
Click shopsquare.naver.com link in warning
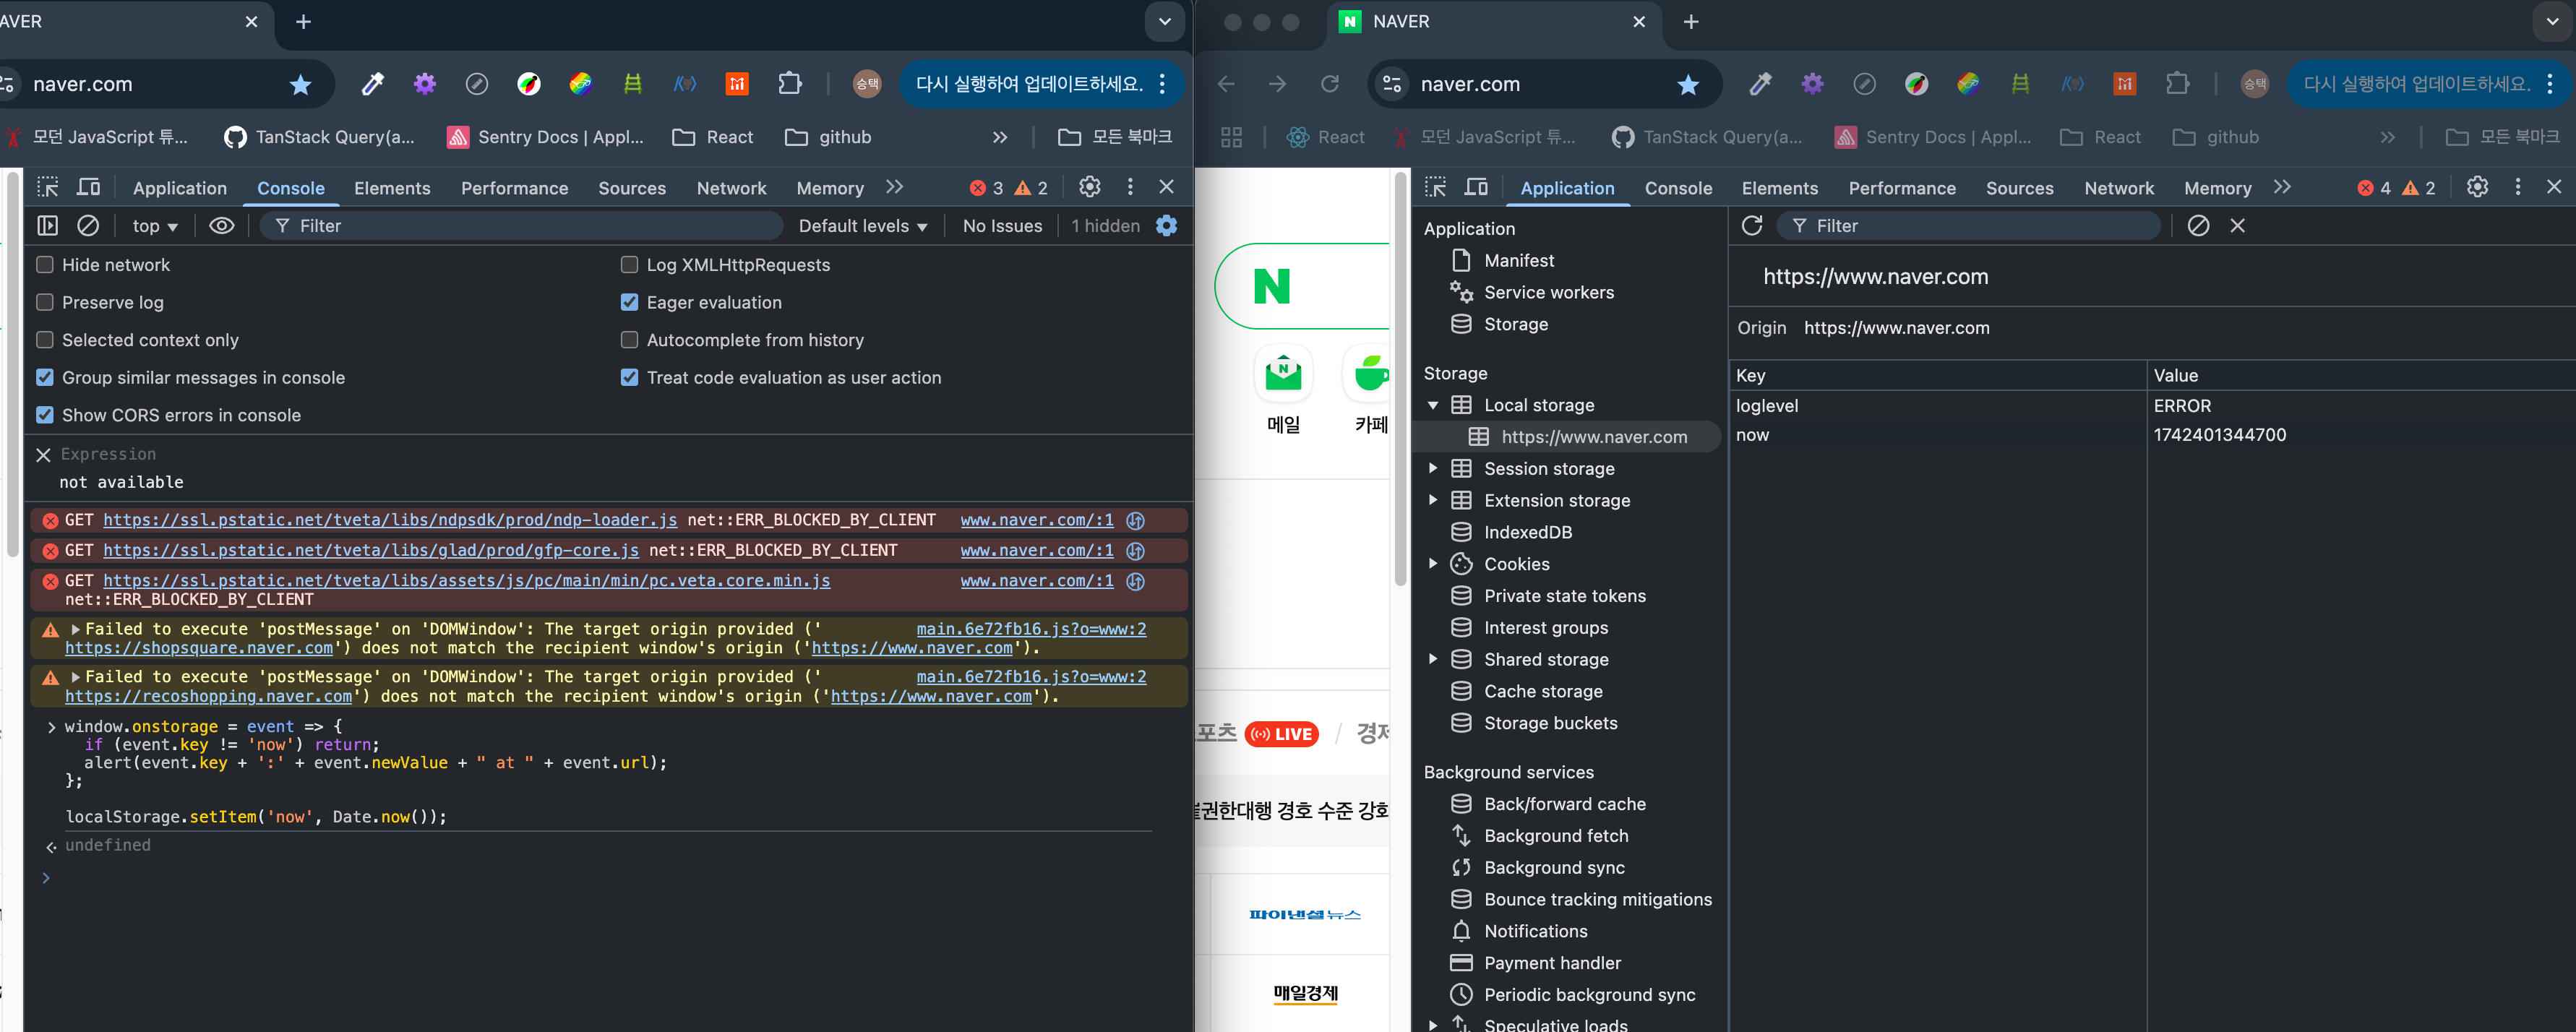199,648
